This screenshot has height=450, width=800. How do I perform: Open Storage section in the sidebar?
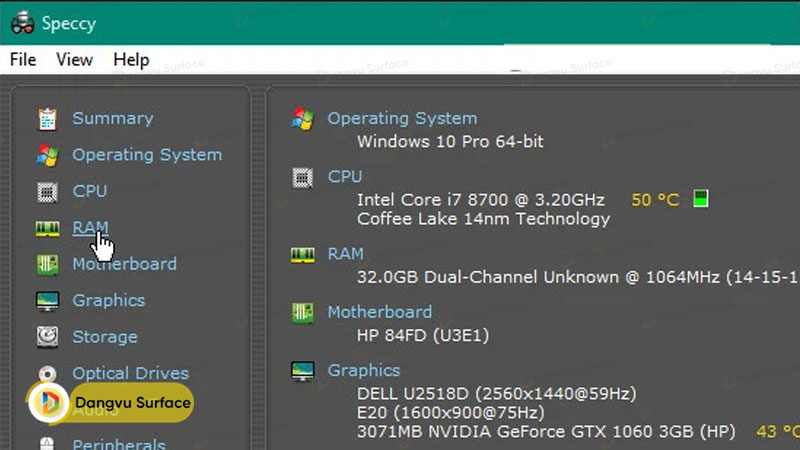click(x=105, y=337)
